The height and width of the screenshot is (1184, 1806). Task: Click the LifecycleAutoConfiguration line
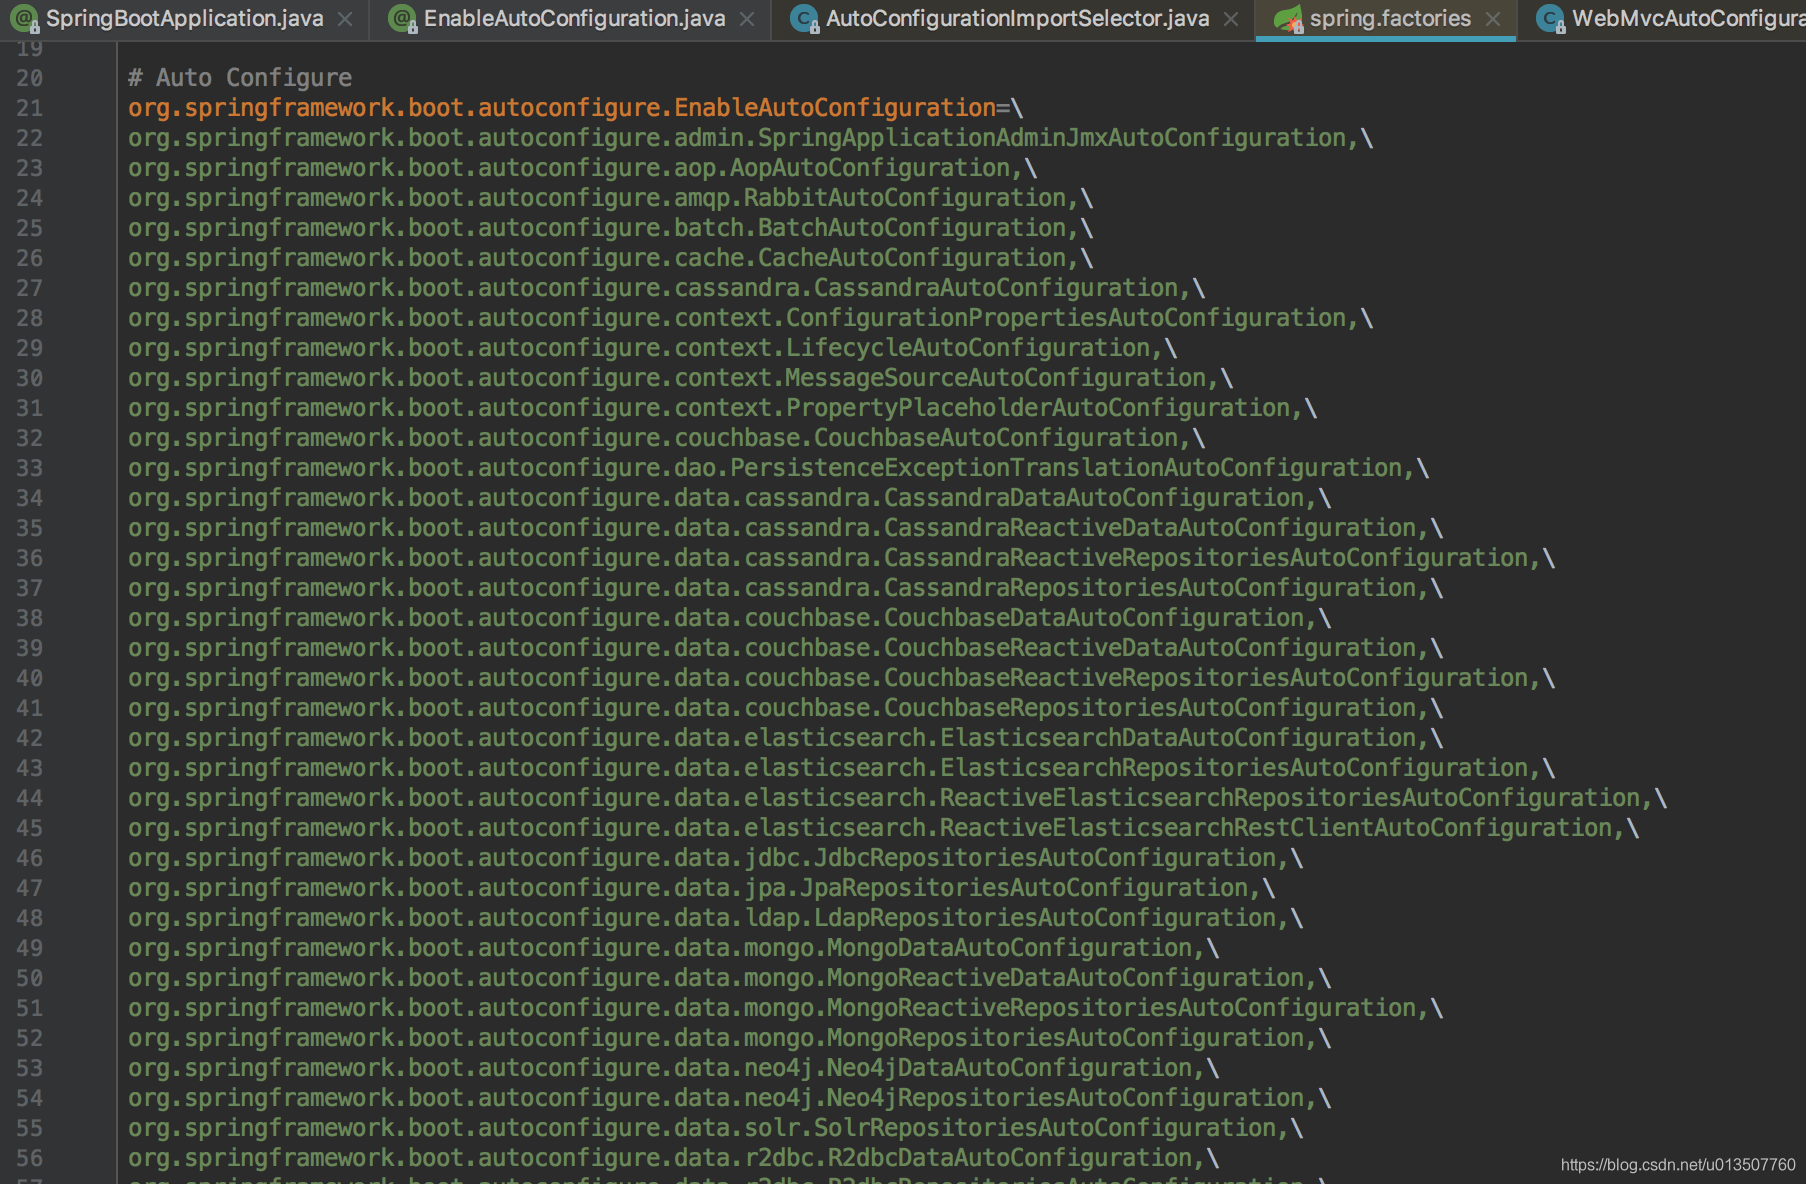(652, 348)
